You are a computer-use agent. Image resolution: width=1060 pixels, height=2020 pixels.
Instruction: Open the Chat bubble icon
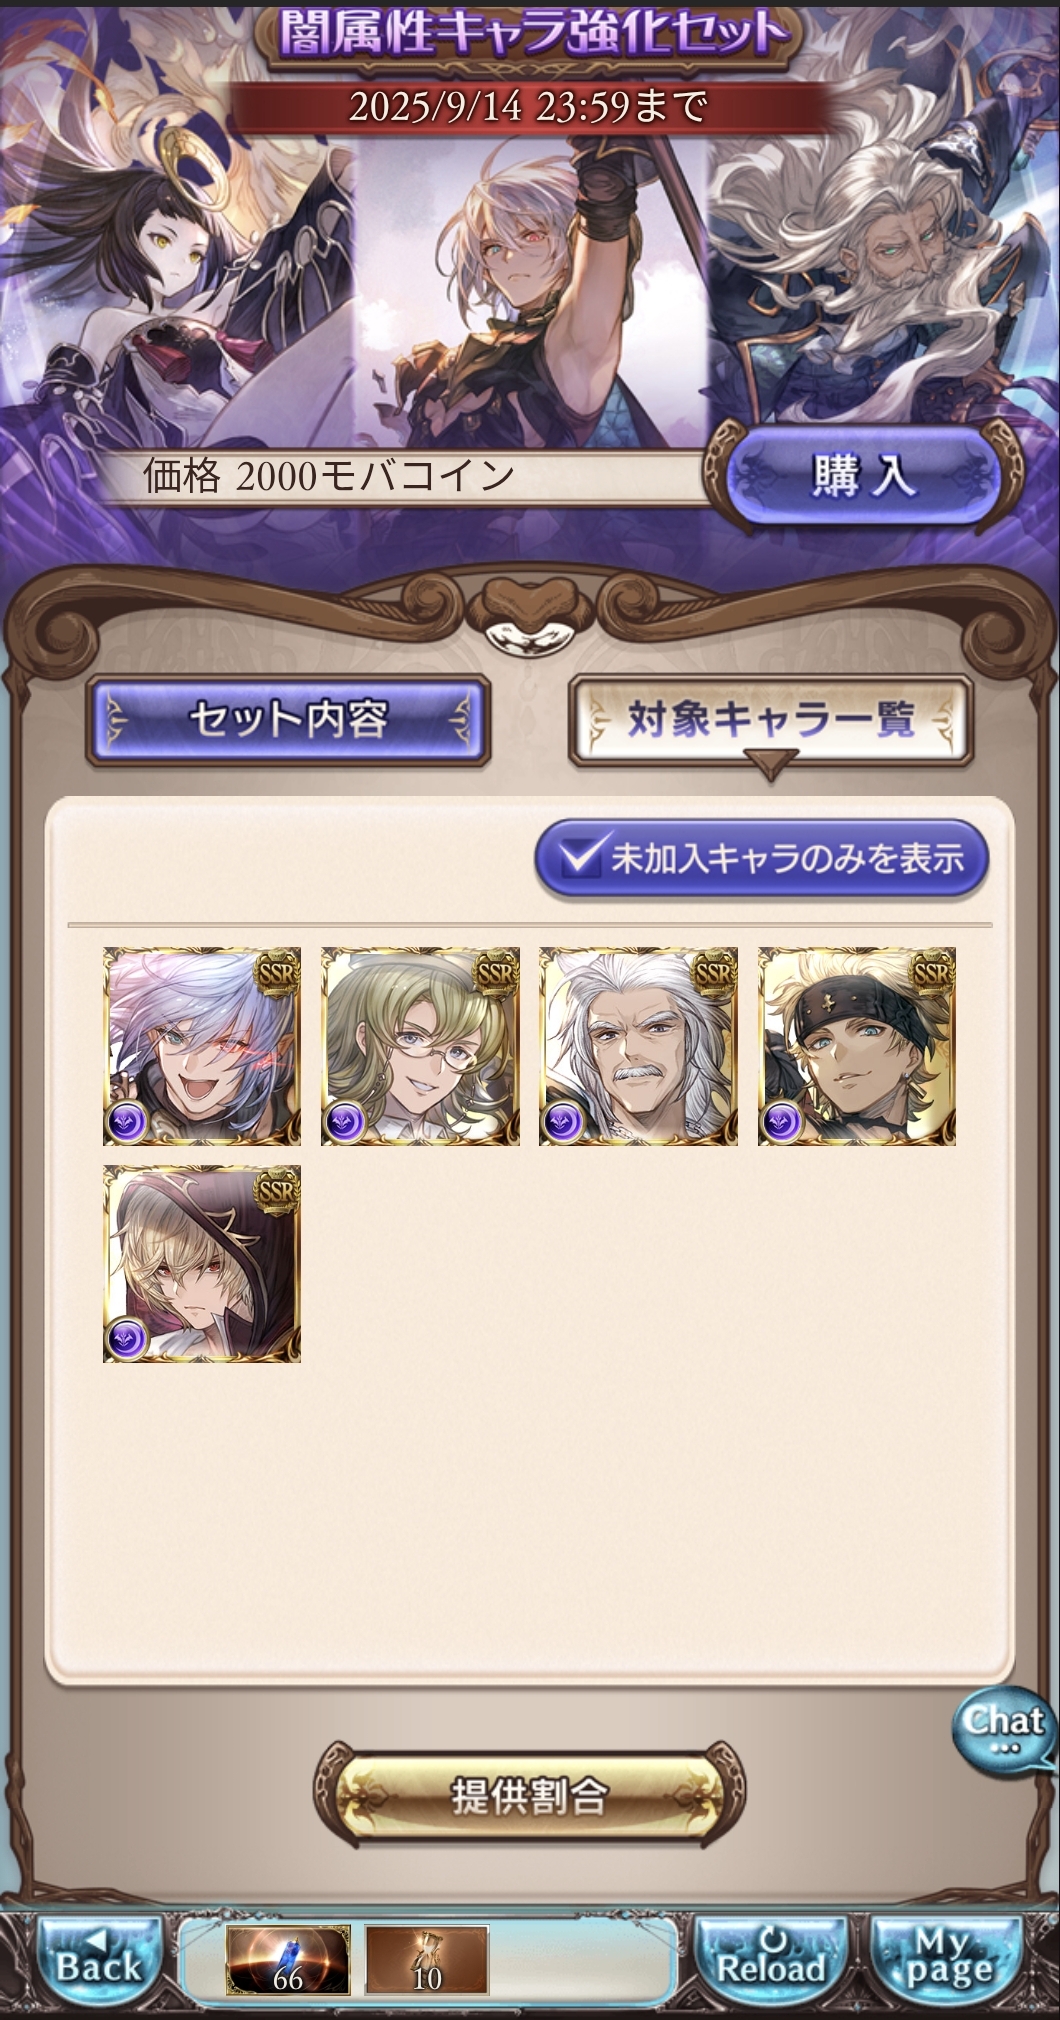point(1003,1730)
